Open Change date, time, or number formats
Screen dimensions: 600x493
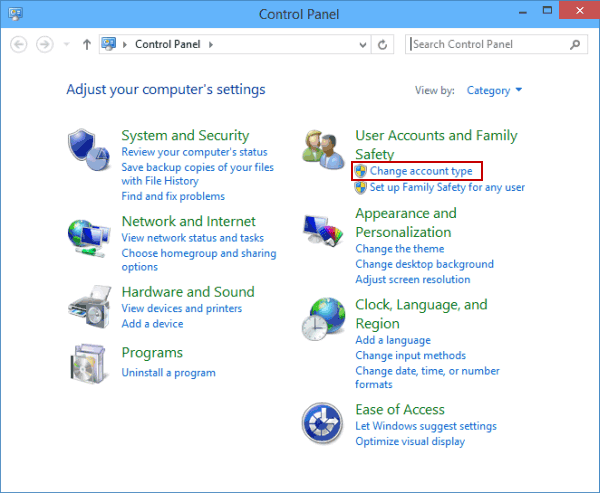(427, 377)
